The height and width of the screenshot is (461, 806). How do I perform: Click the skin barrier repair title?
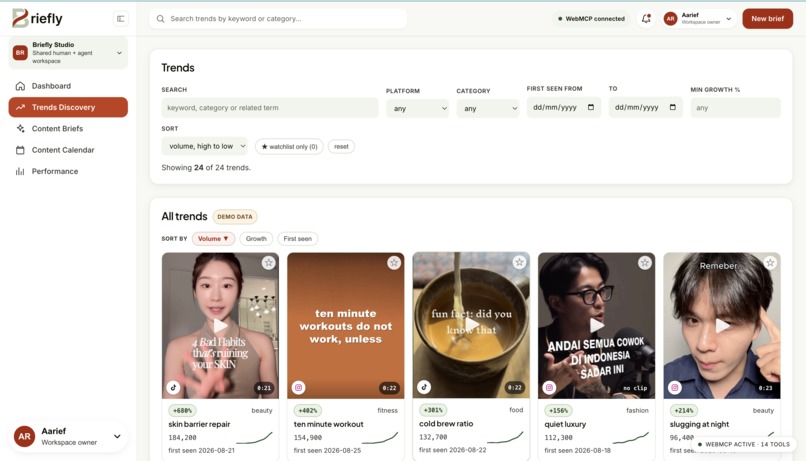pyautogui.click(x=199, y=424)
